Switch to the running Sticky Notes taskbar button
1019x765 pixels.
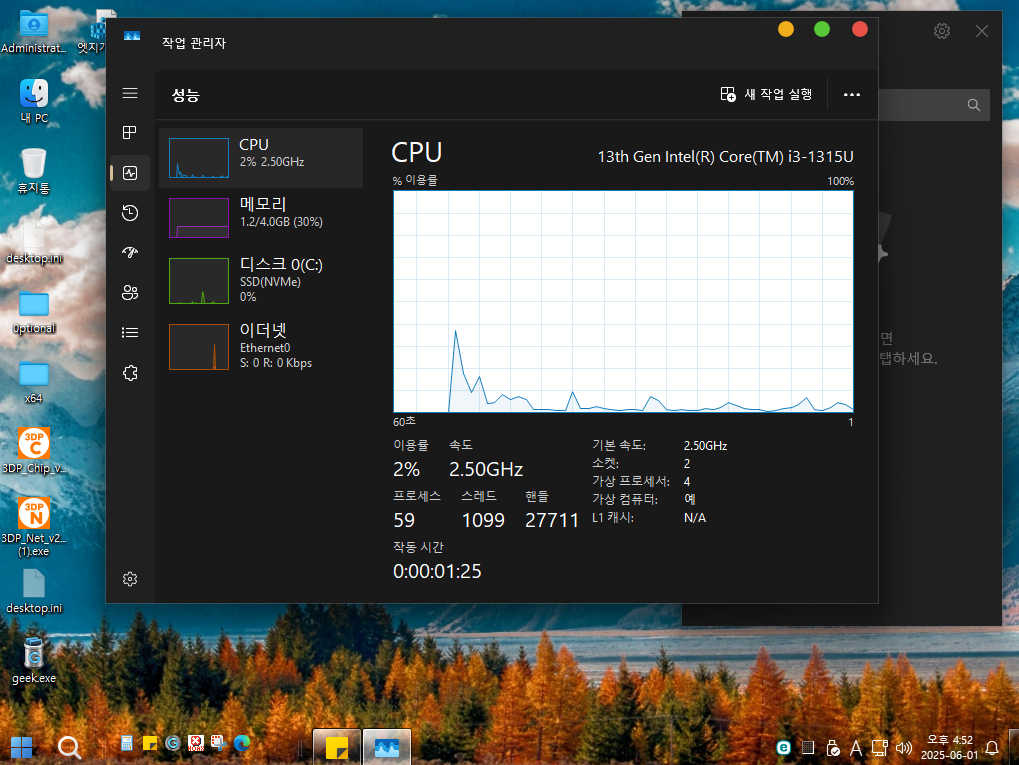click(x=337, y=747)
